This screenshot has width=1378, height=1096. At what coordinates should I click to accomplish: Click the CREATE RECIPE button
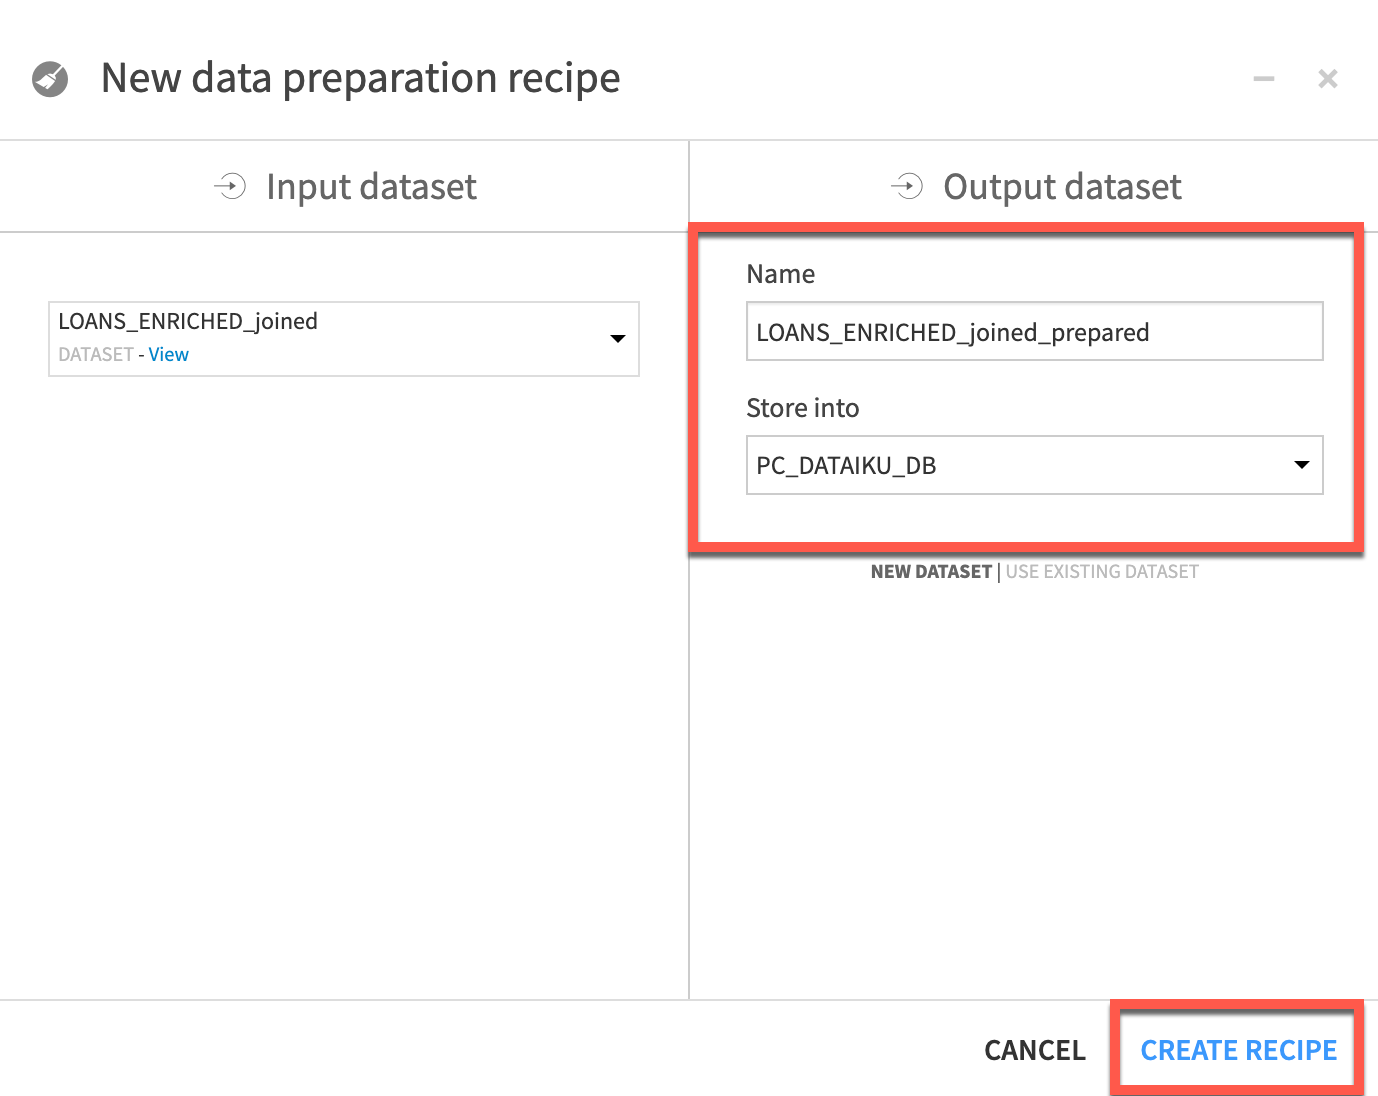1238,1050
